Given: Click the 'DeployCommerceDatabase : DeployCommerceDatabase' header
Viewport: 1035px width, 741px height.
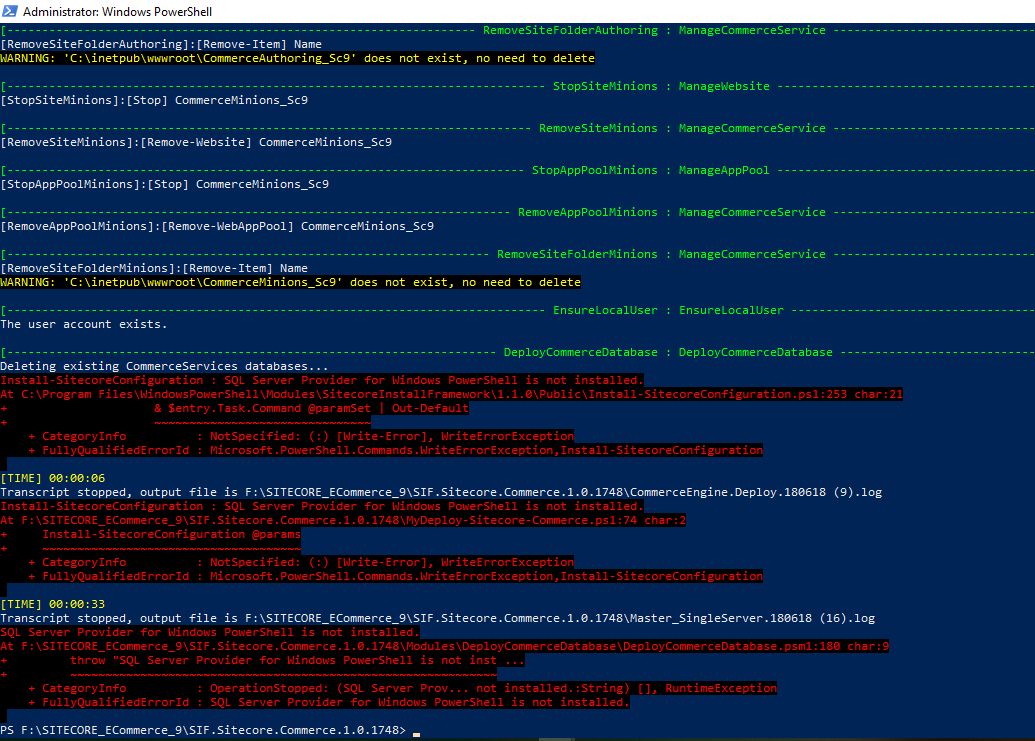Looking at the screenshot, I should point(668,352).
